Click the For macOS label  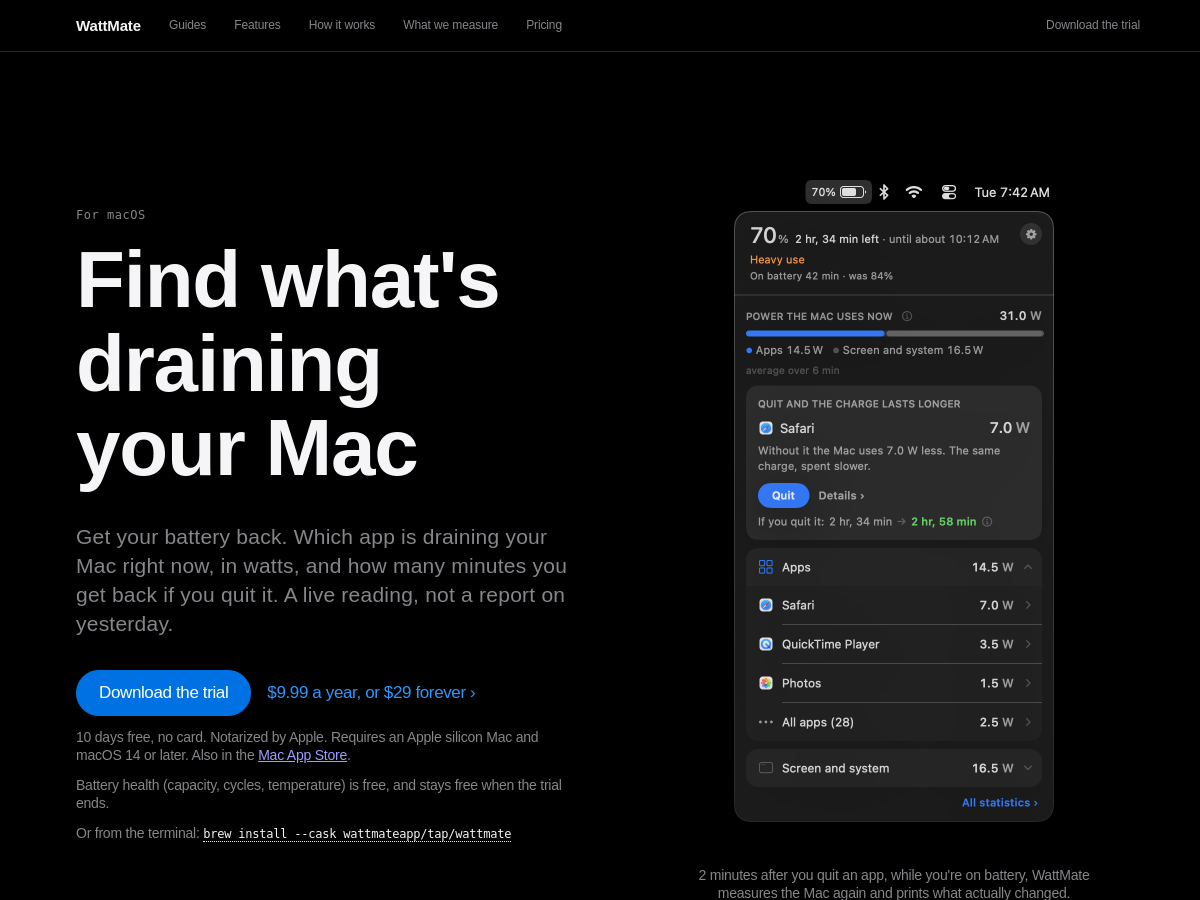[x=111, y=215]
